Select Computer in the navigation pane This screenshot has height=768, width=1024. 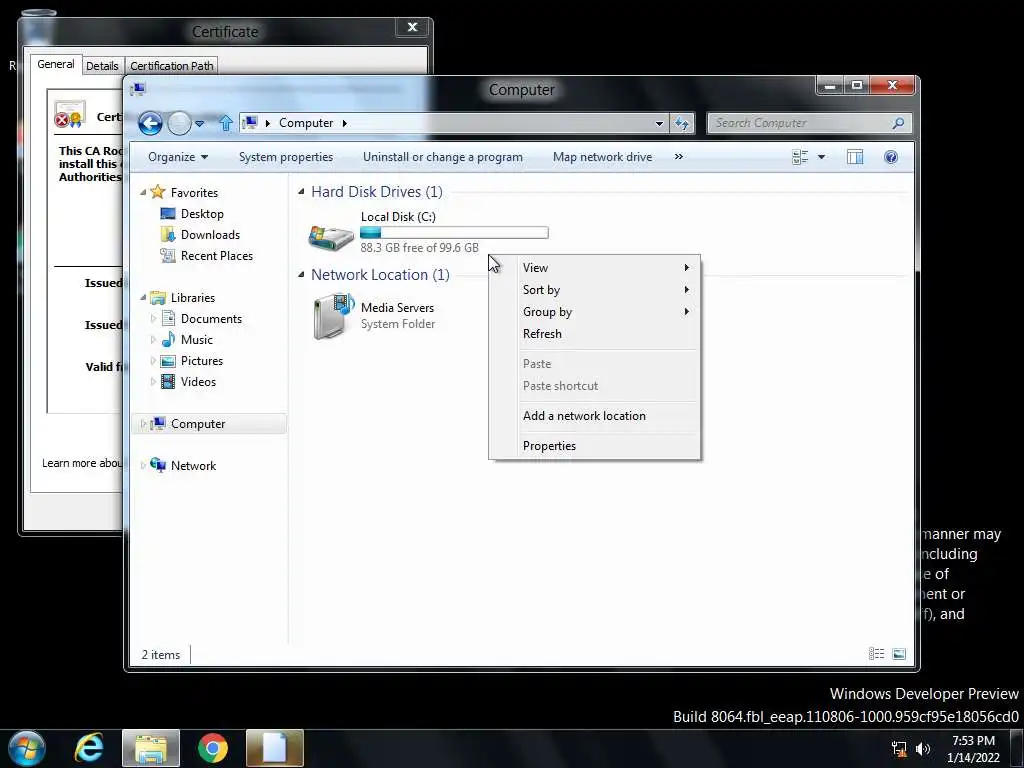pyautogui.click(x=198, y=424)
